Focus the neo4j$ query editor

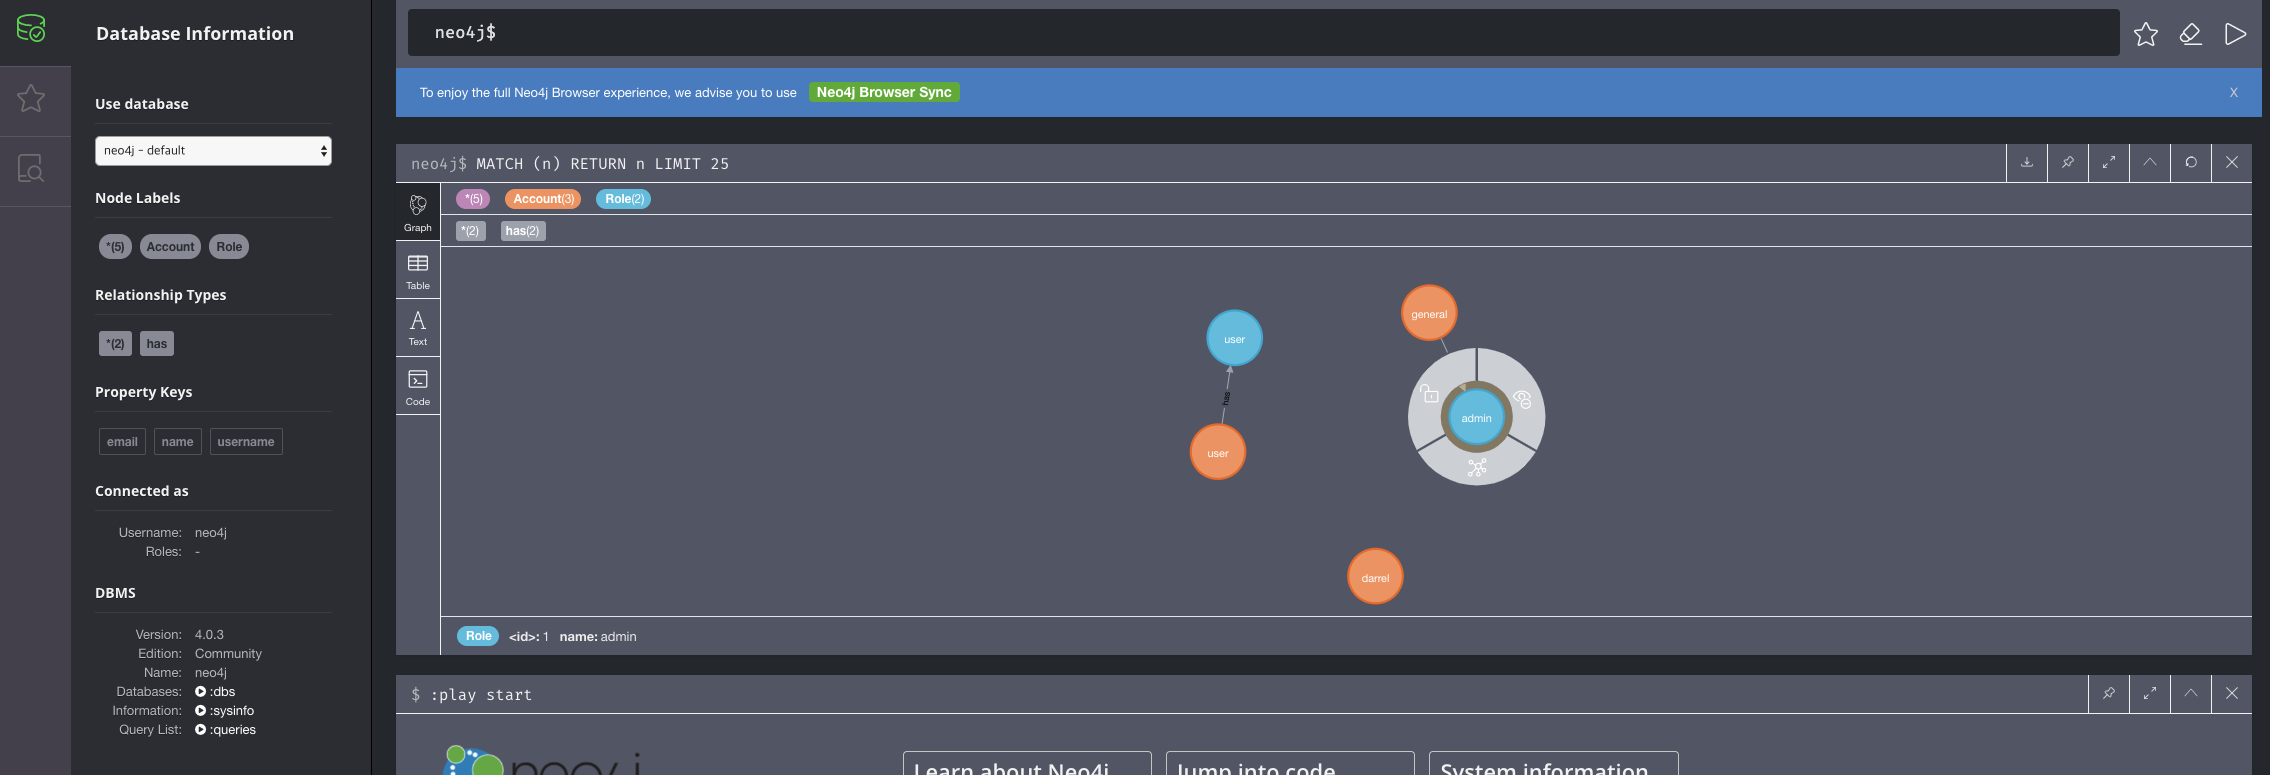click(x=1263, y=33)
